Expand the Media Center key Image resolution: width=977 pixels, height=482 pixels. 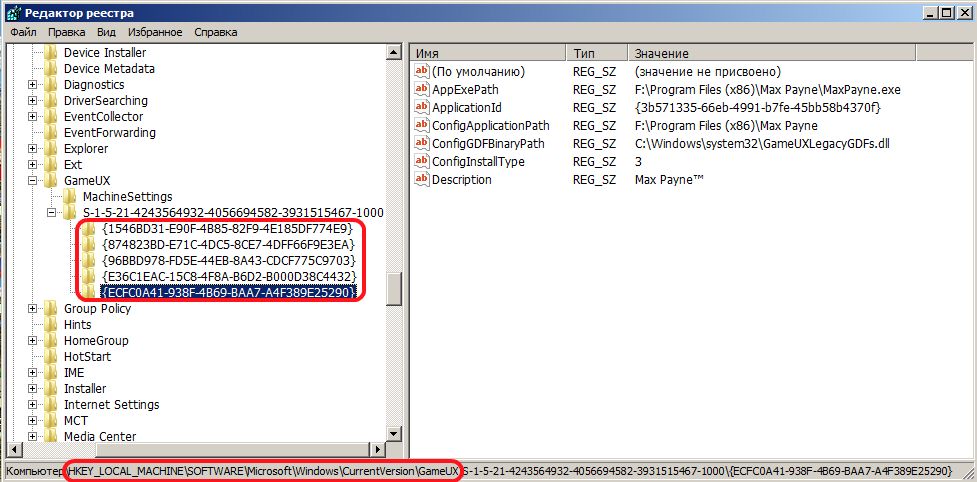click(x=32, y=437)
